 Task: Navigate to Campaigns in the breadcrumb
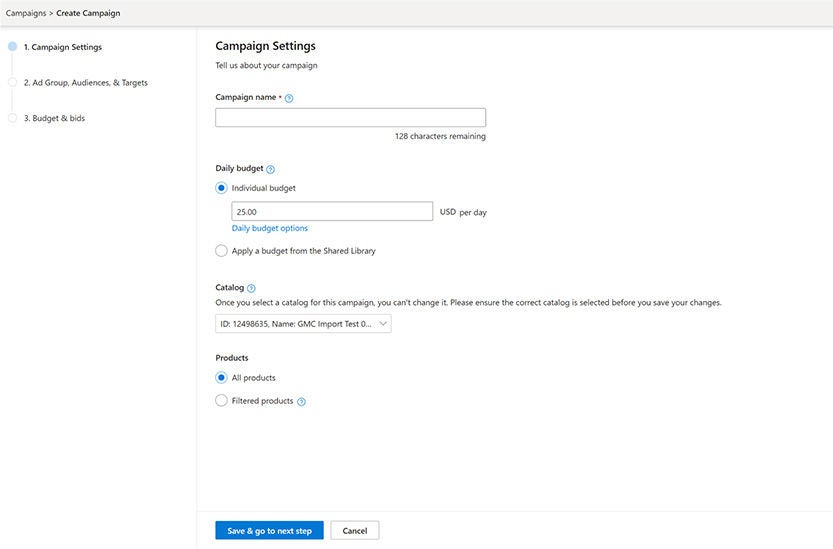click(25, 13)
